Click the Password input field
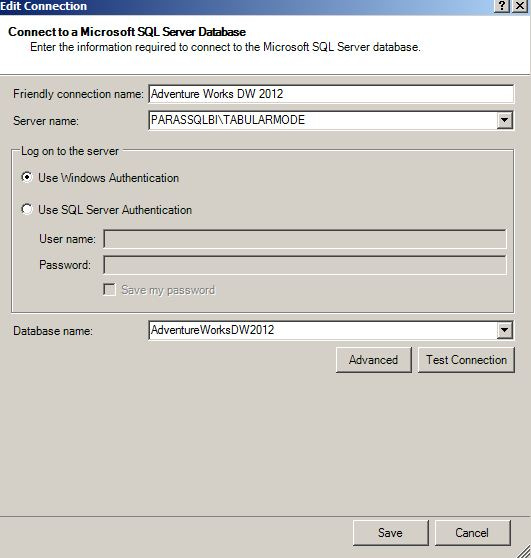531x558 pixels. click(x=305, y=265)
